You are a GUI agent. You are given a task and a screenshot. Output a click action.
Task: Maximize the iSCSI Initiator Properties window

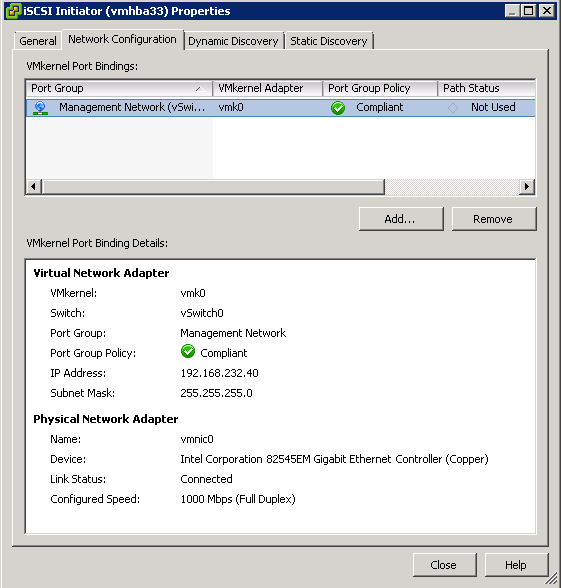pos(528,11)
